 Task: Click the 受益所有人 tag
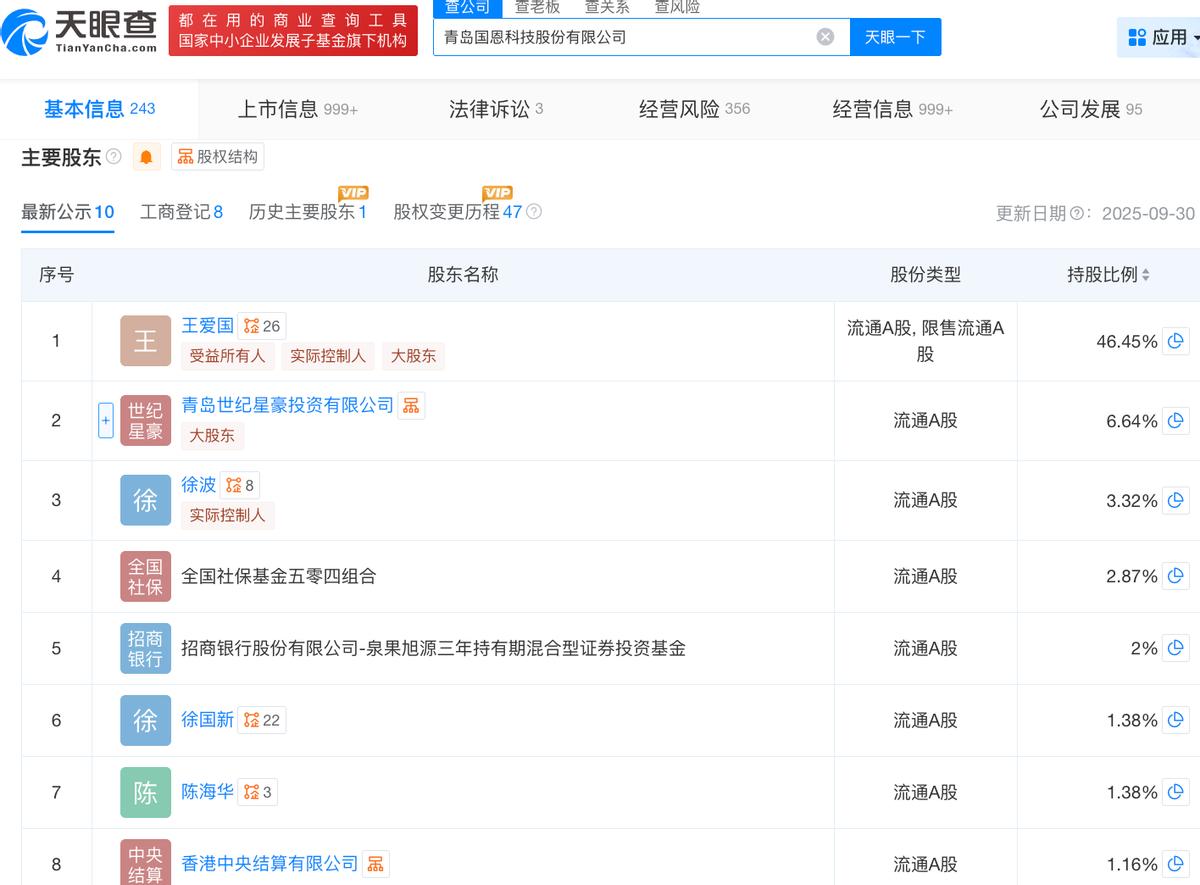[227, 356]
